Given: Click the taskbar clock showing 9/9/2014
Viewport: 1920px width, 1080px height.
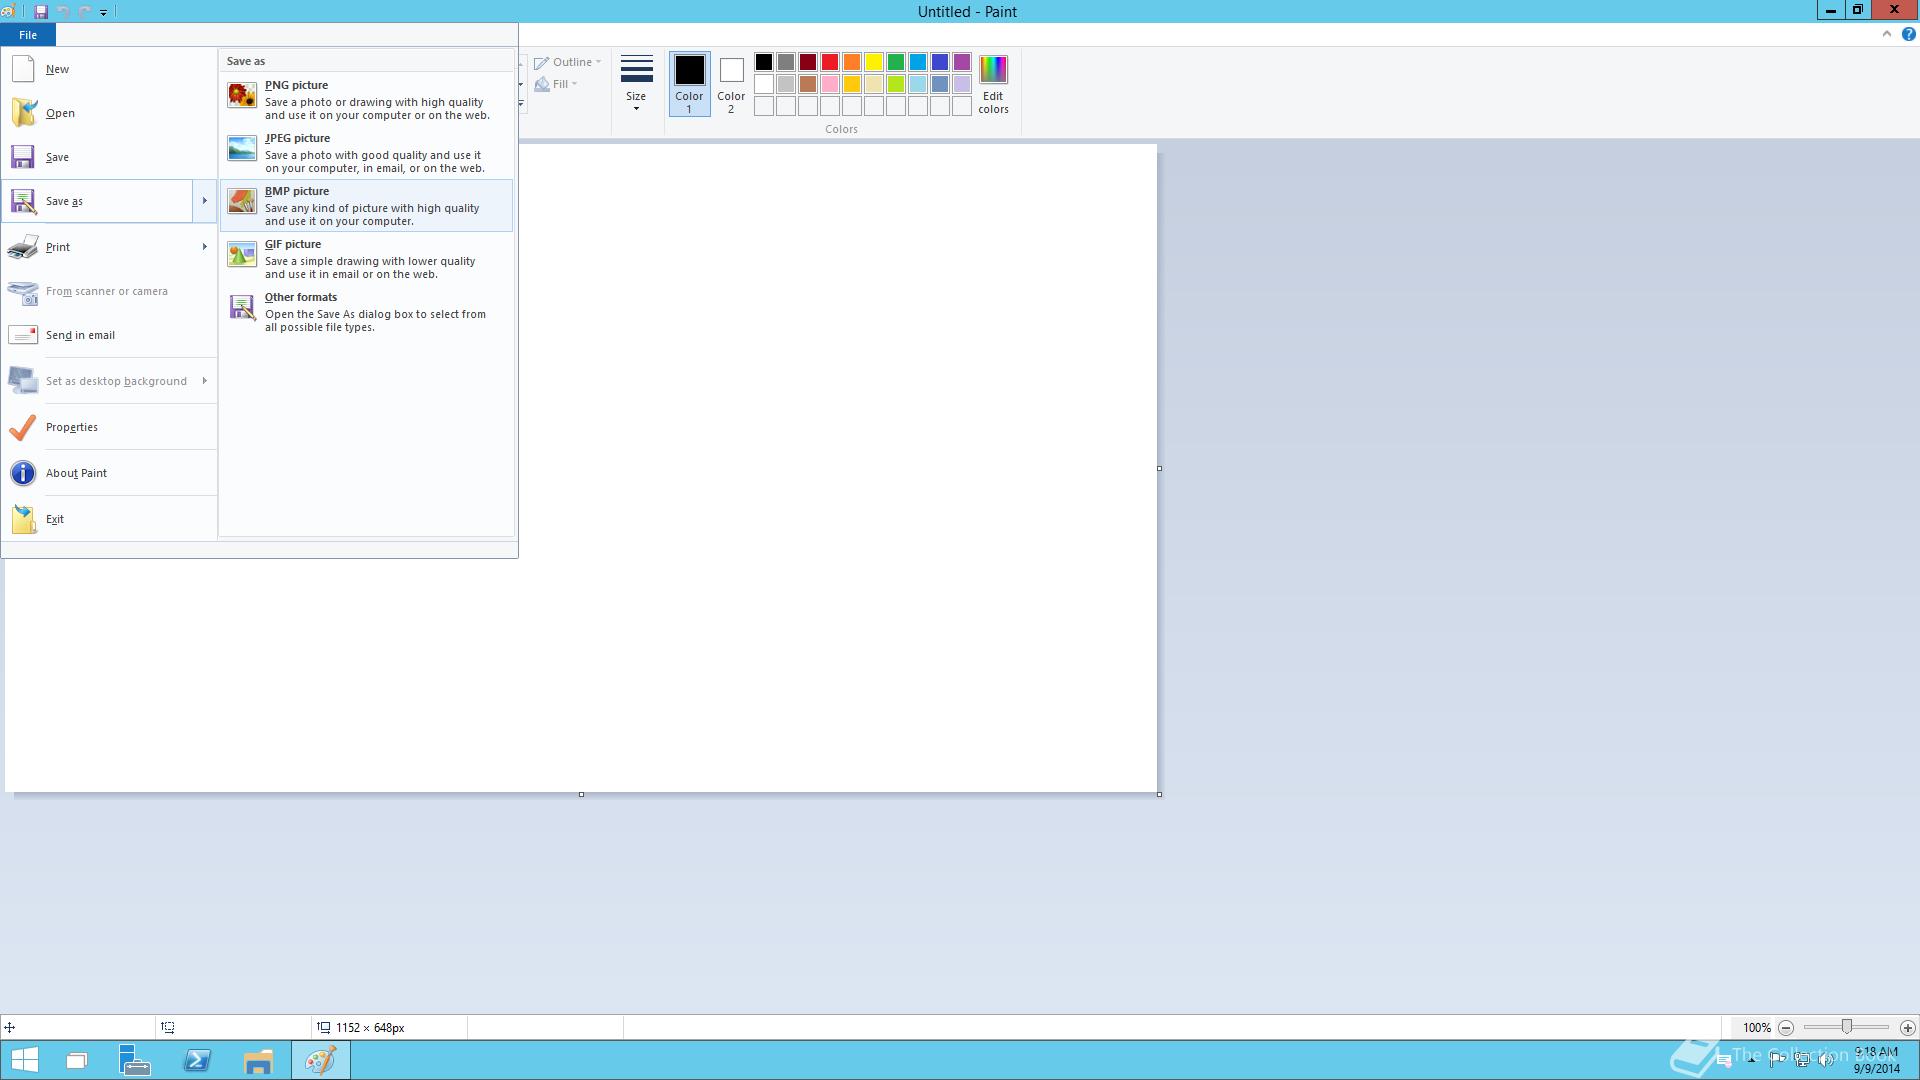Looking at the screenshot, I should [x=1876, y=1060].
